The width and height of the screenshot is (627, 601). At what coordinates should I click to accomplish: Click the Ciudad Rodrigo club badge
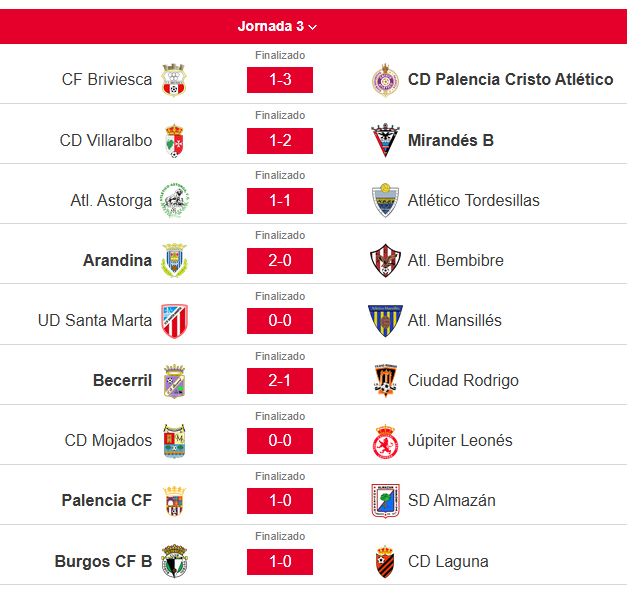(385, 381)
